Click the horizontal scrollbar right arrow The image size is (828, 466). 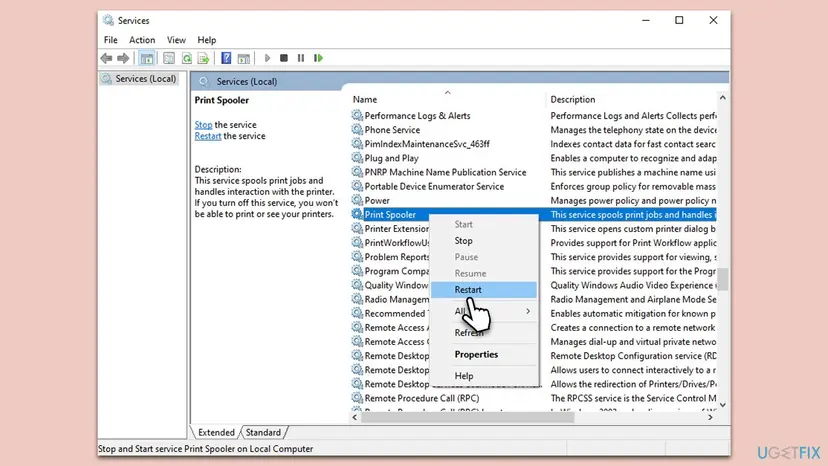click(x=710, y=417)
